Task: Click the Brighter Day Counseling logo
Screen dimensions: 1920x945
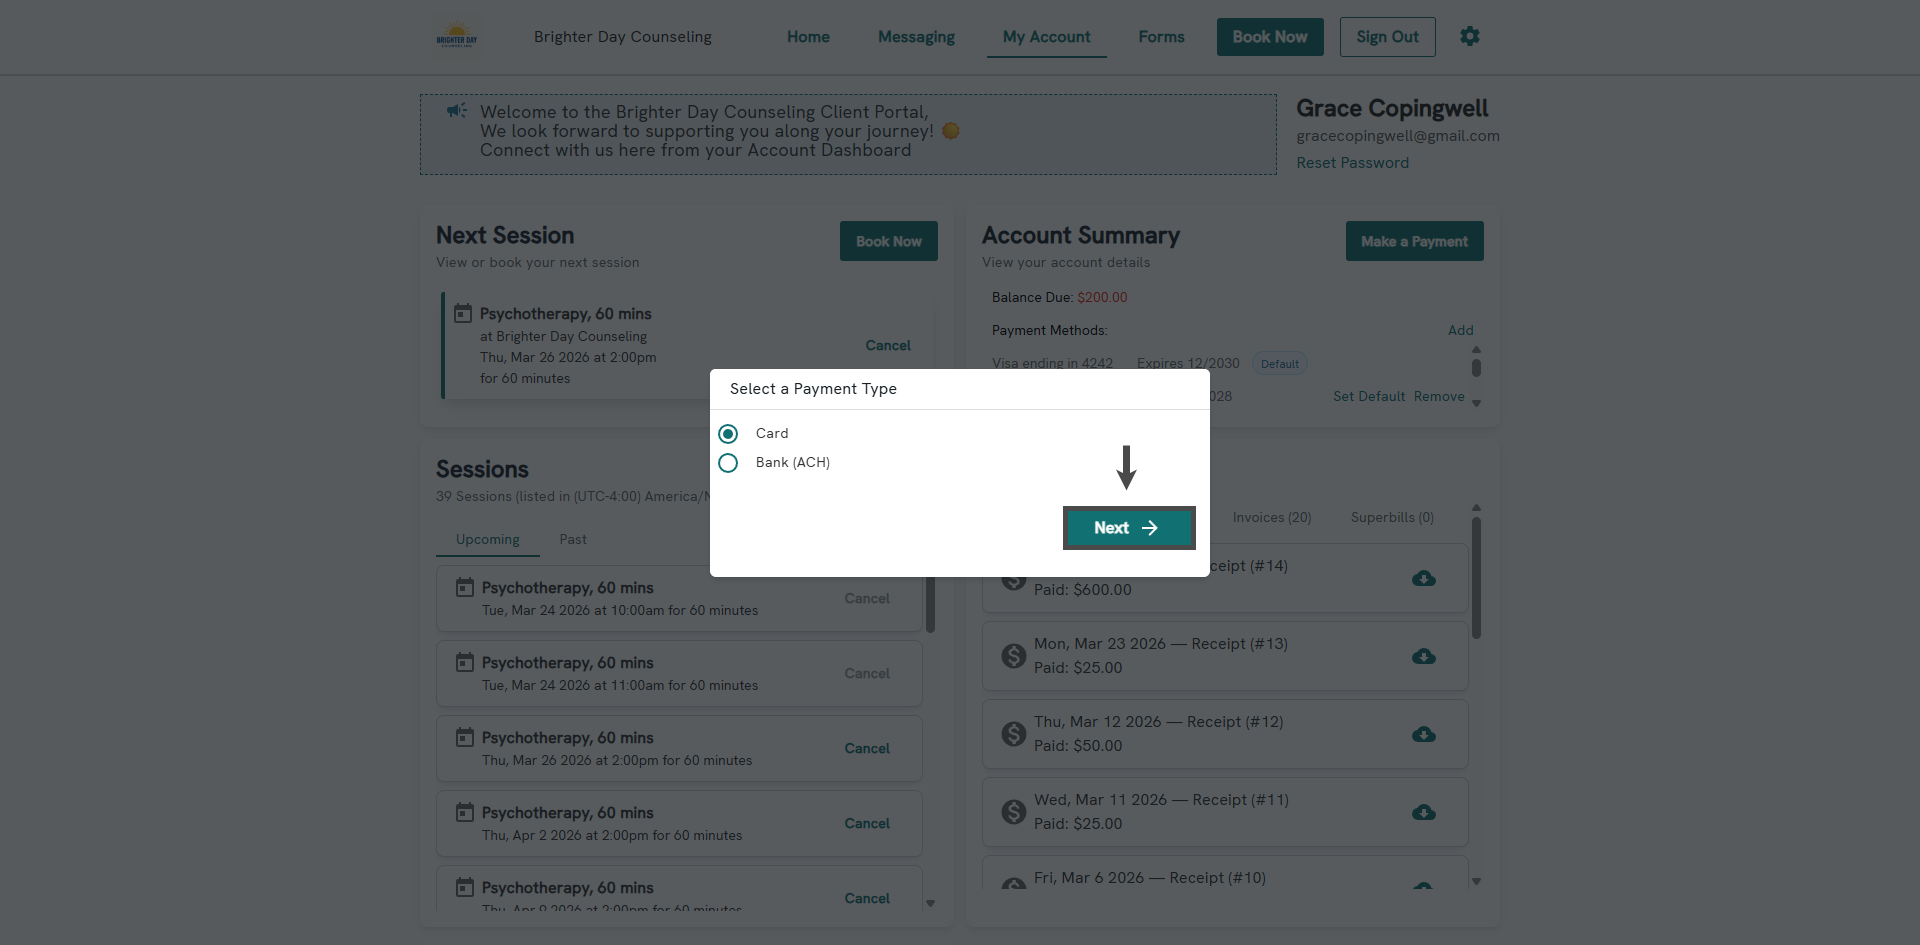Action: click(x=457, y=37)
